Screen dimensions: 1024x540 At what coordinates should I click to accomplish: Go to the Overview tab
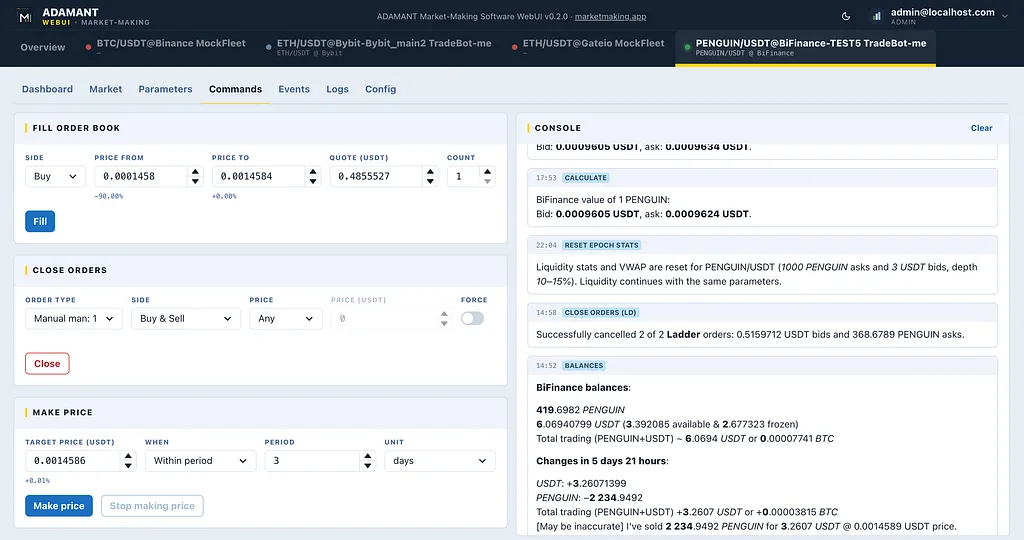pos(42,47)
